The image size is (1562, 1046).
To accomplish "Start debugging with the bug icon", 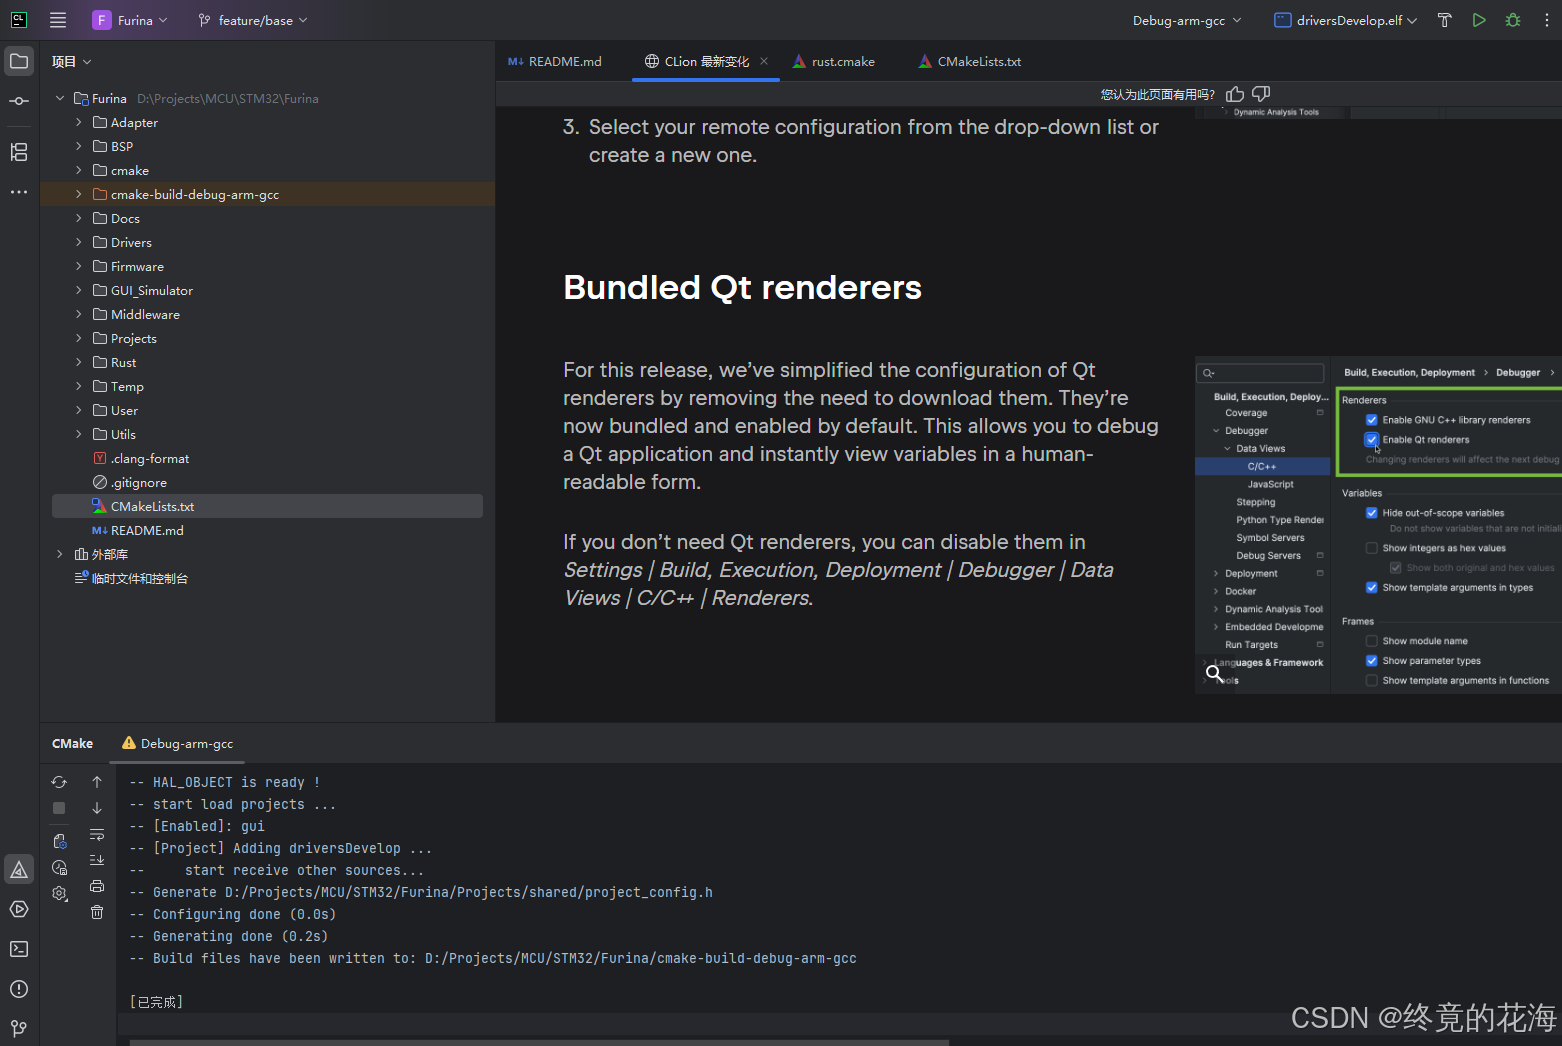I will (x=1513, y=20).
